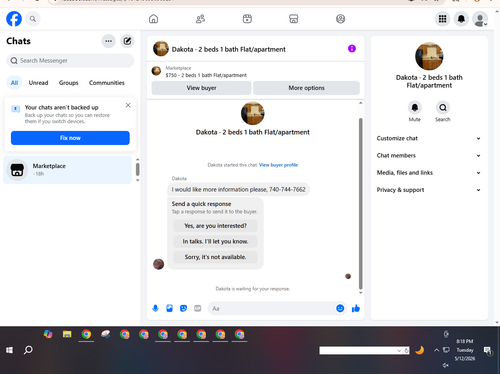The width and height of the screenshot is (500, 374).
Task: Open the Marketplace chat in list
Action: (68, 170)
